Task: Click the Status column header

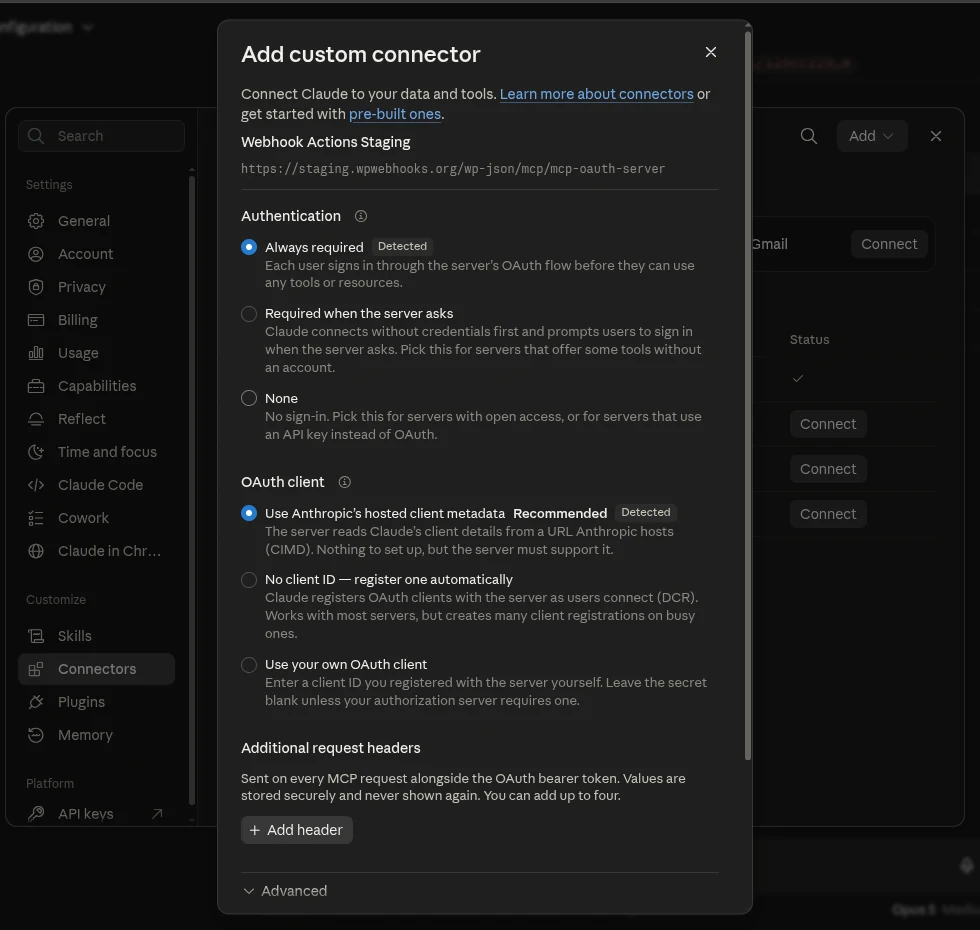Action: [x=809, y=340]
